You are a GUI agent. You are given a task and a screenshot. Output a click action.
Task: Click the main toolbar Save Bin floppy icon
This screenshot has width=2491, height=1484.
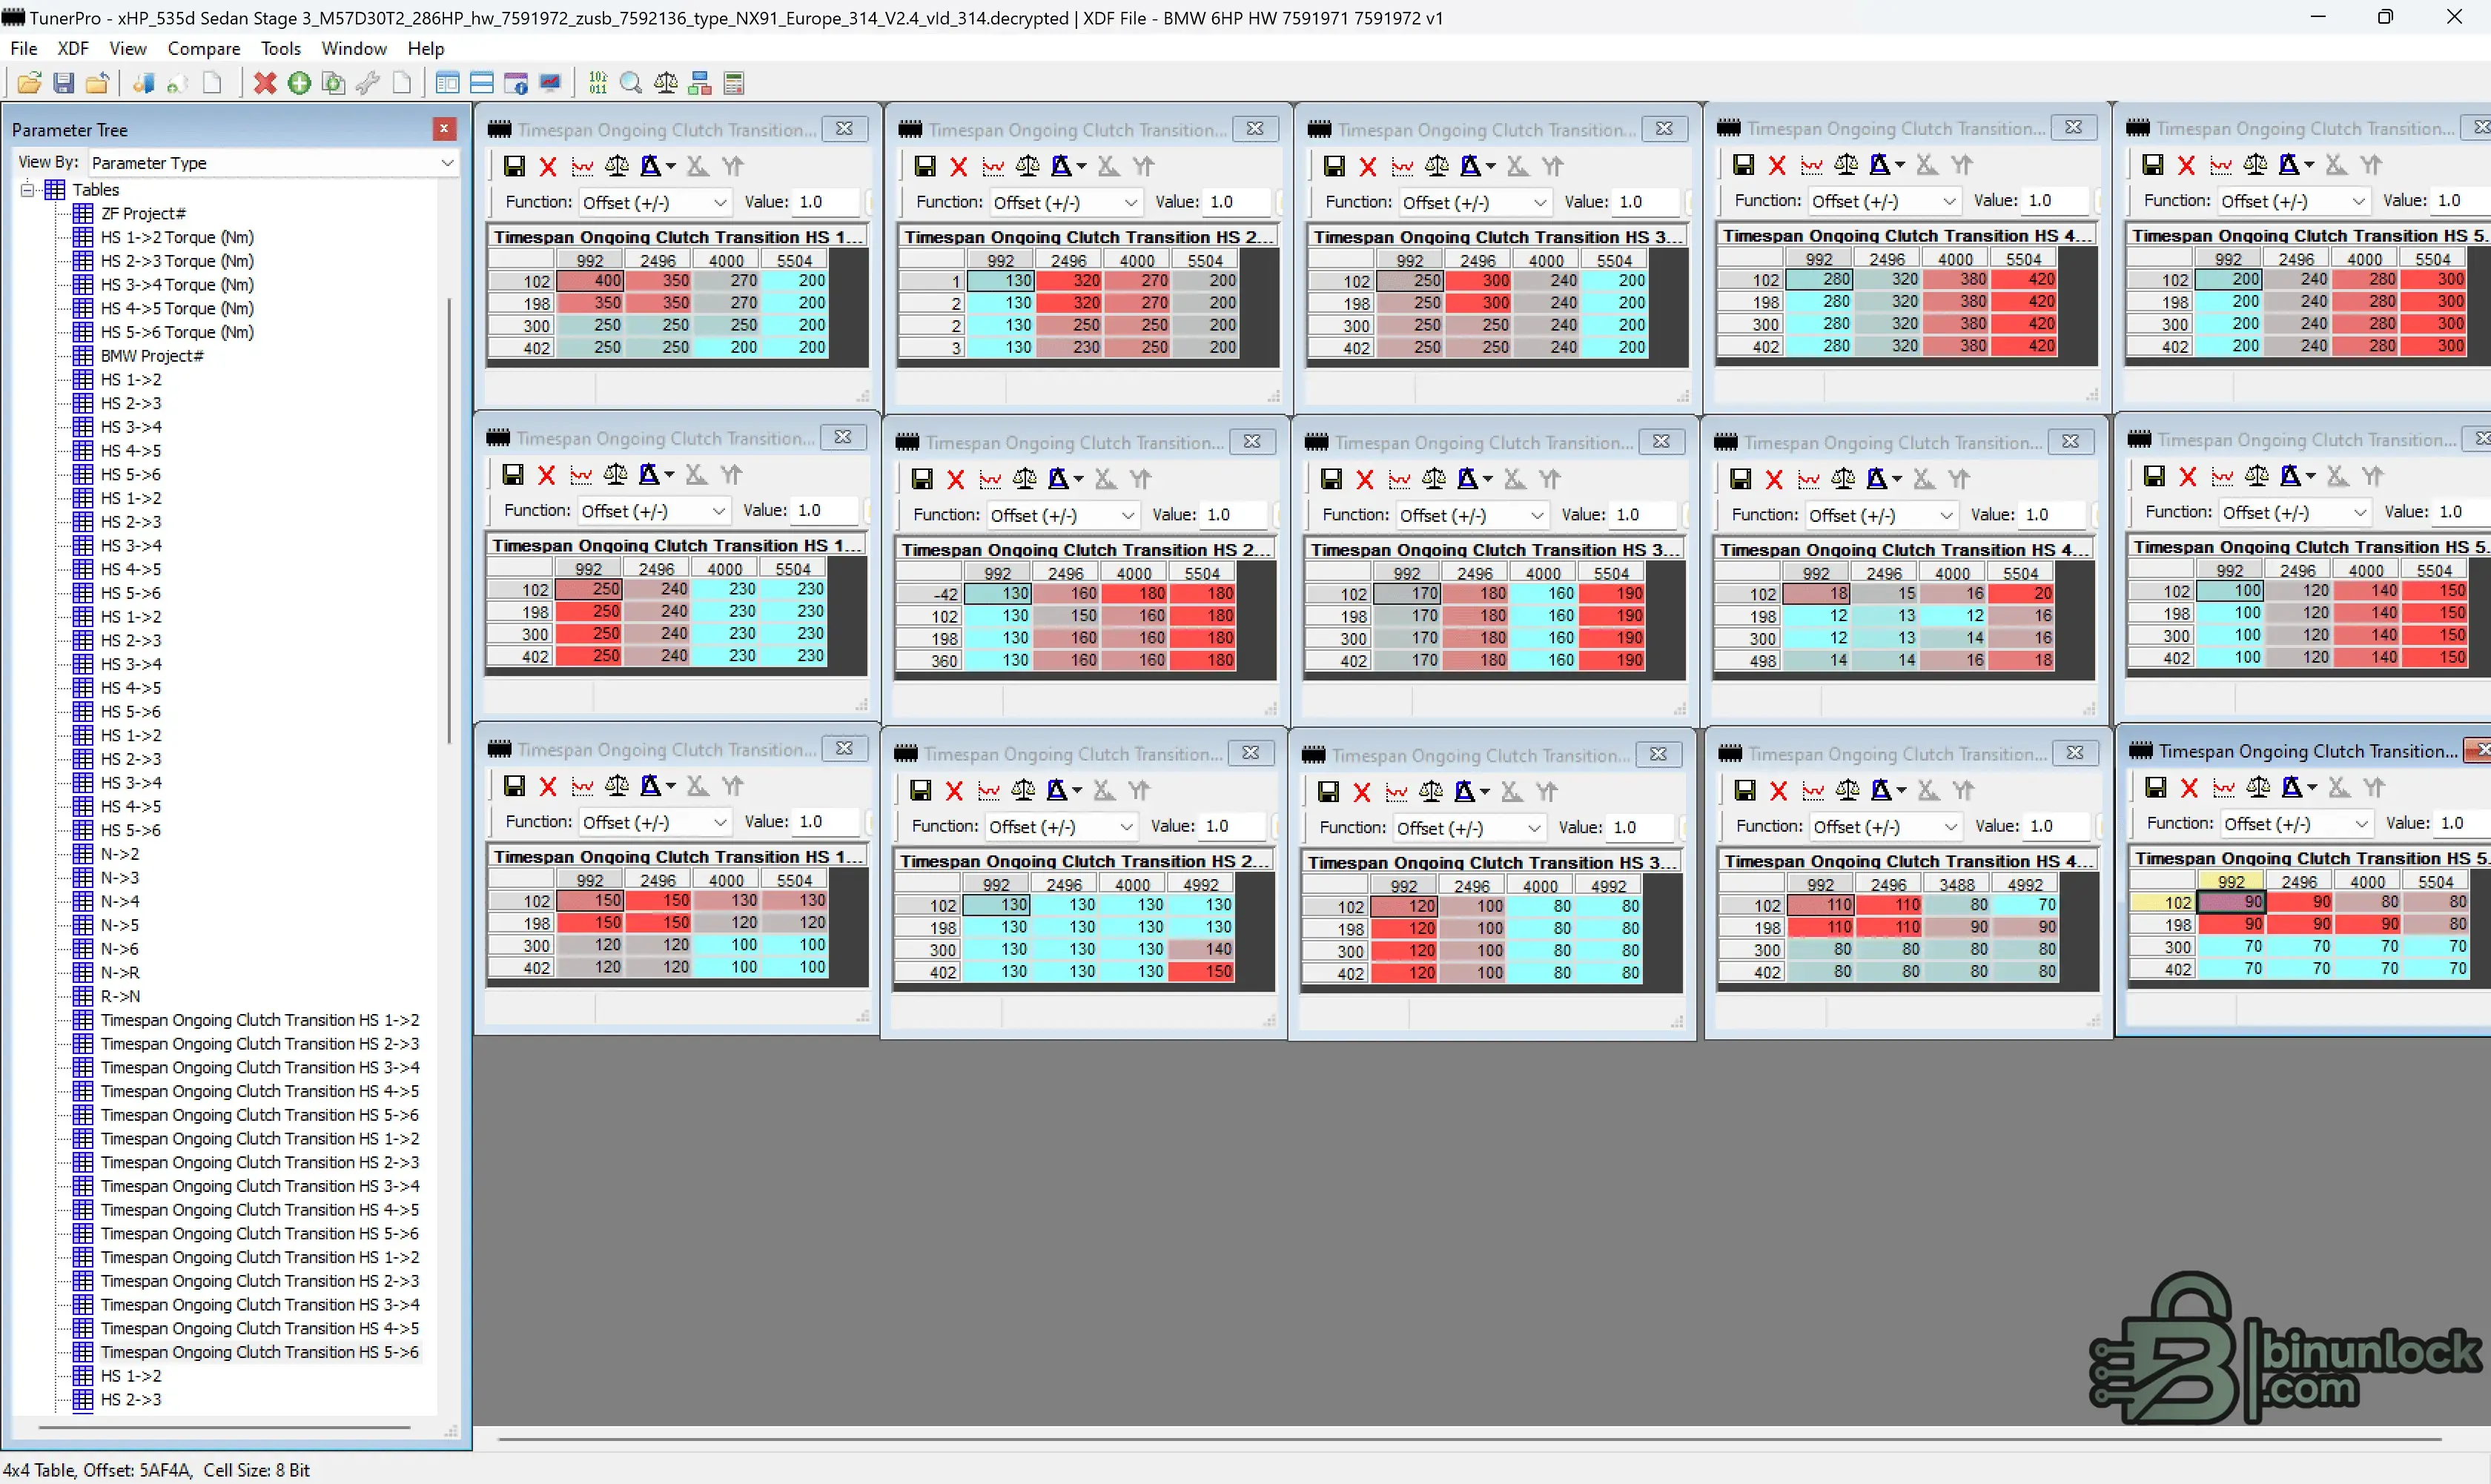(x=63, y=83)
